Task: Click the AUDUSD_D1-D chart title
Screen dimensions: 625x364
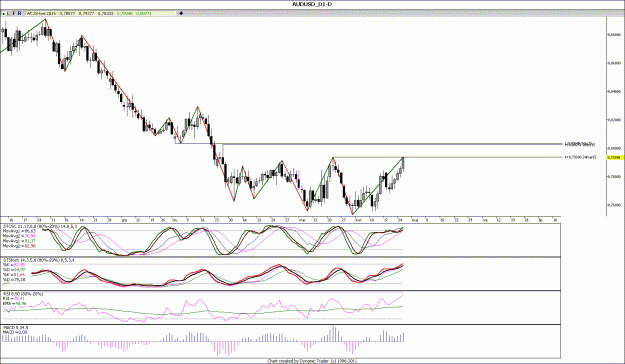Action: 312,4
